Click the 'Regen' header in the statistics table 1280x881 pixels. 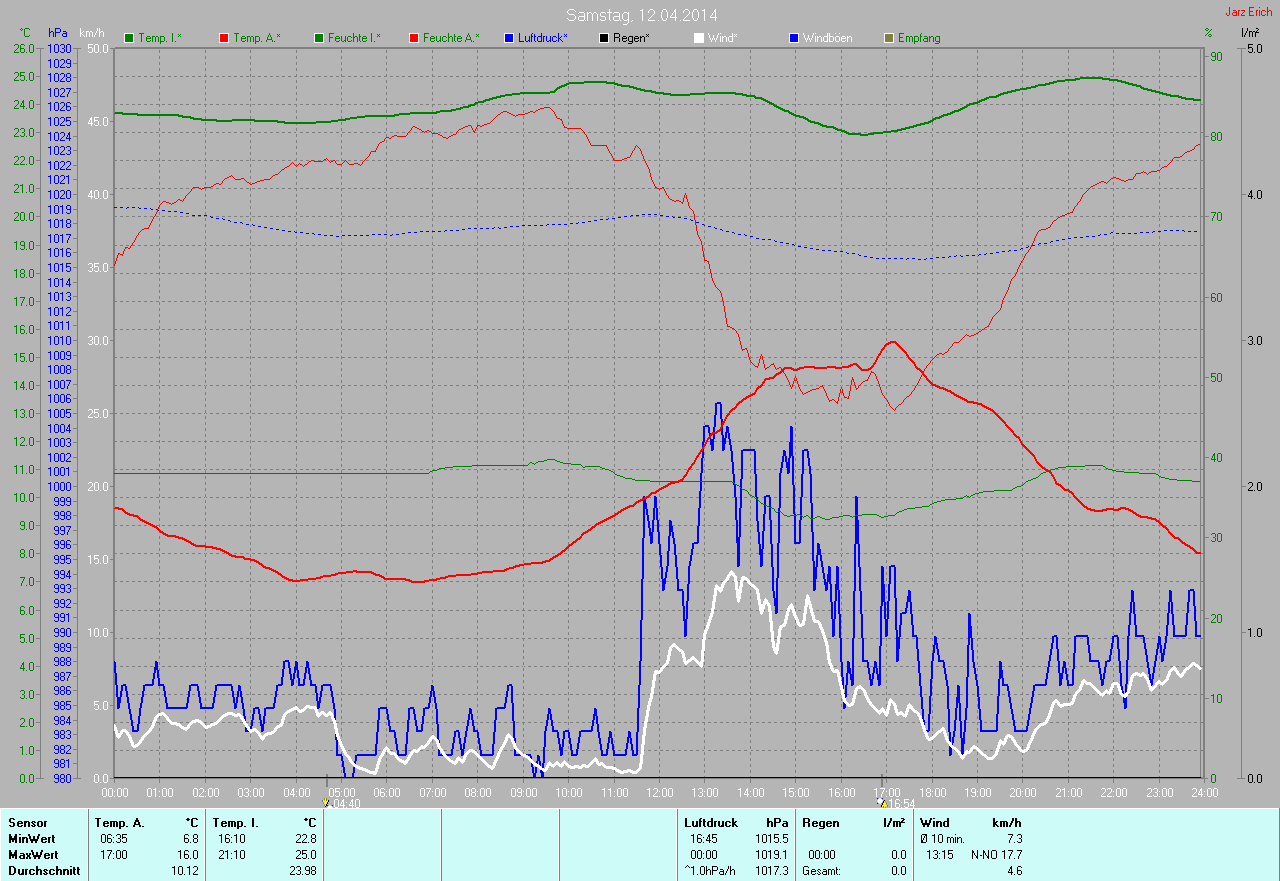(x=819, y=823)
